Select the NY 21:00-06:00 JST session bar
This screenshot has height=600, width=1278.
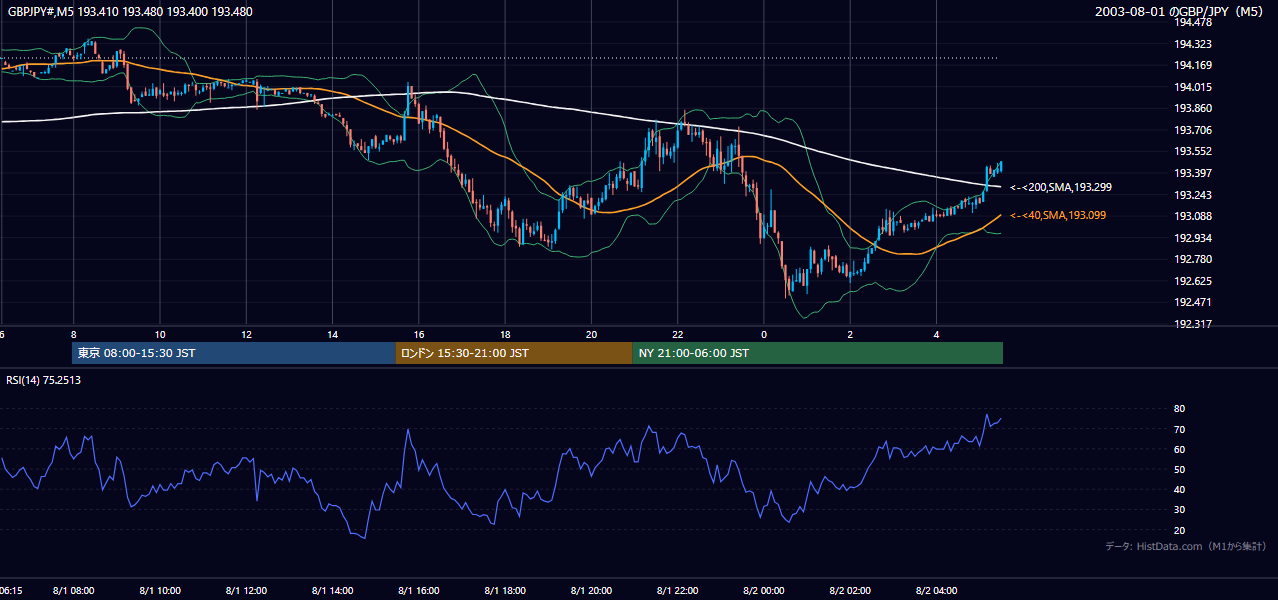click(x=817, y=353)
